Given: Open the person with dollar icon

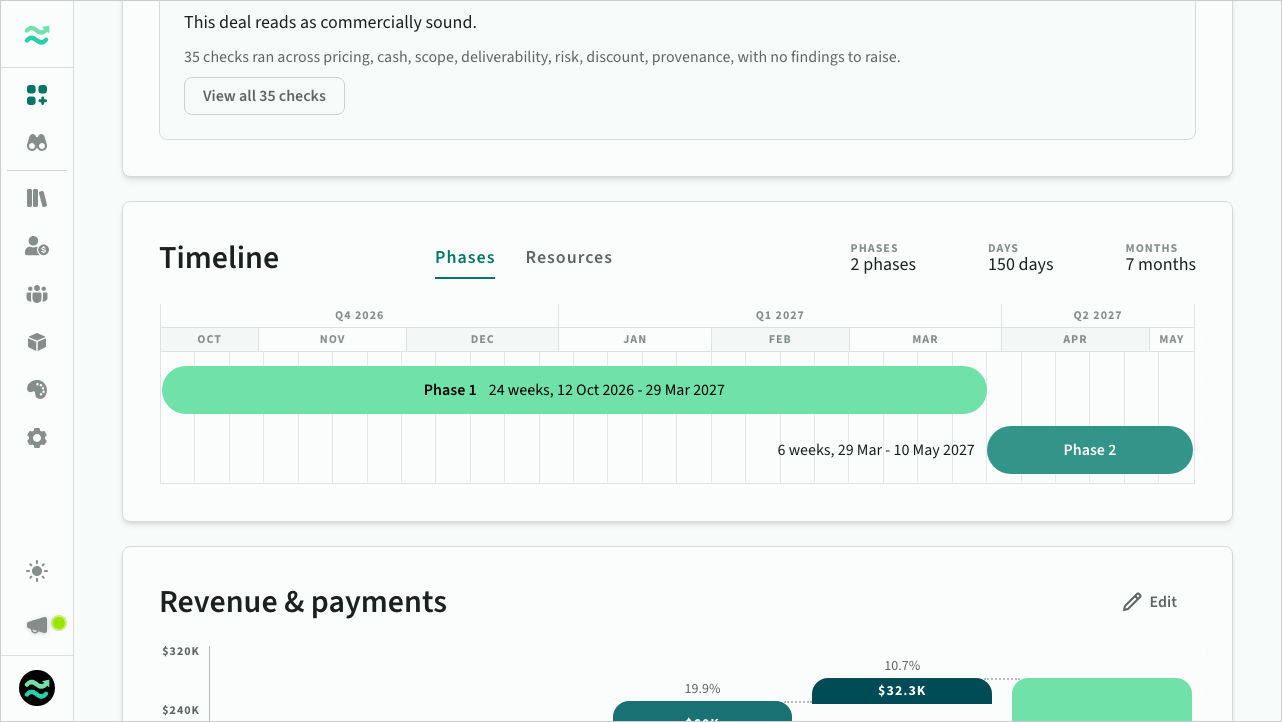Looking at the screenshot, I should [x=37, y=246].
